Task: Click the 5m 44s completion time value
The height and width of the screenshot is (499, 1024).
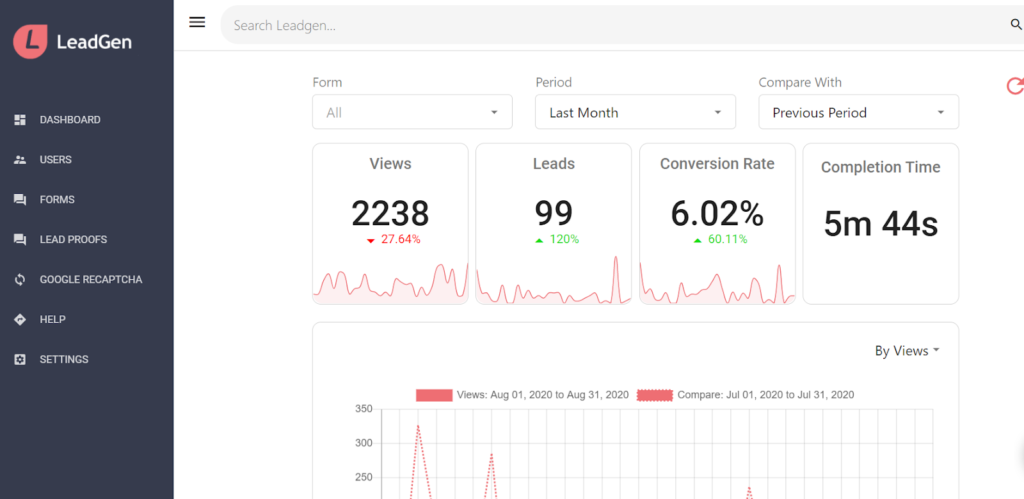Action: [x=881, y=225]
